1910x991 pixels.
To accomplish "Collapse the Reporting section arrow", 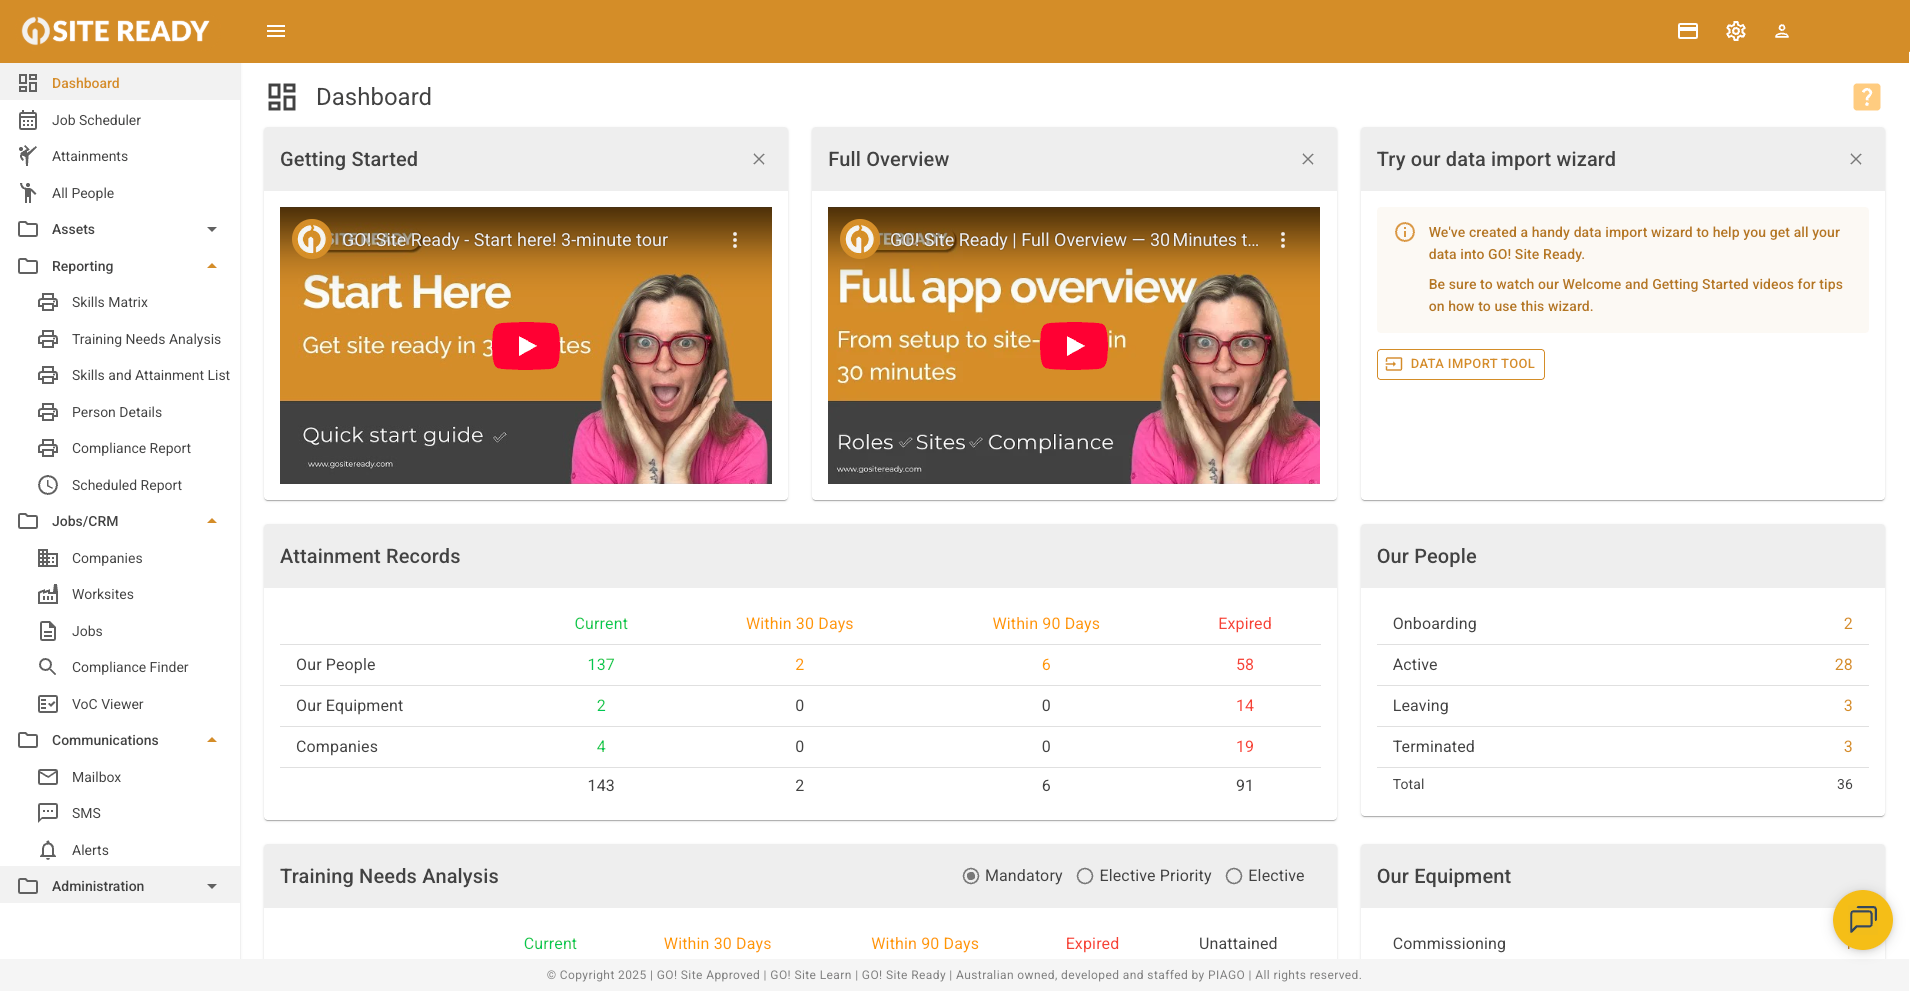I will point(212,266).
